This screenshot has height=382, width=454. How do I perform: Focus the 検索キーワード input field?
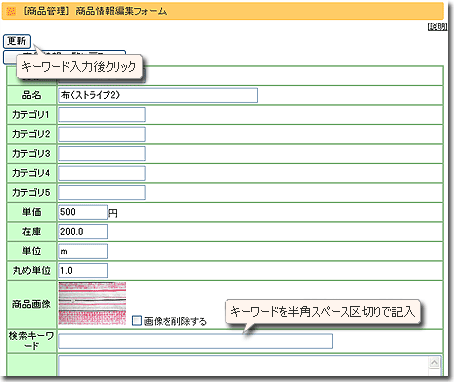[x=196, y=341]
